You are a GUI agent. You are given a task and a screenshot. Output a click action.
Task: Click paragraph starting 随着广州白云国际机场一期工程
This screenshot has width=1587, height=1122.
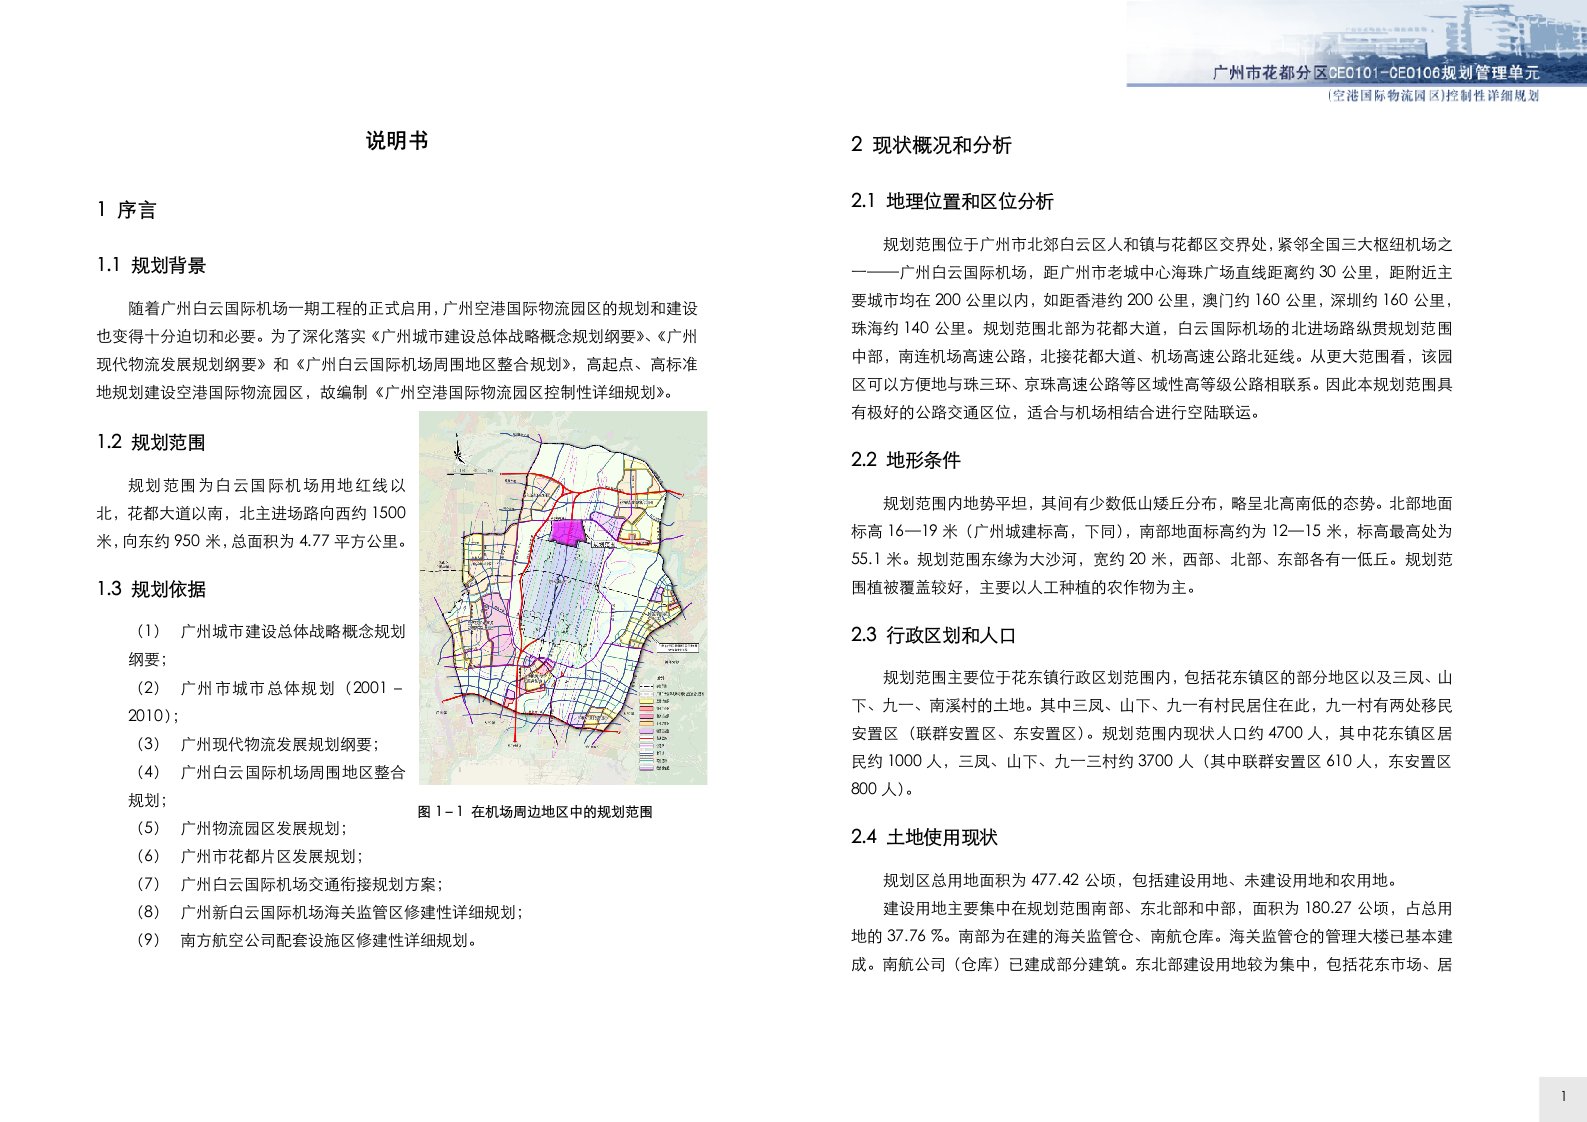pos(397,350)
